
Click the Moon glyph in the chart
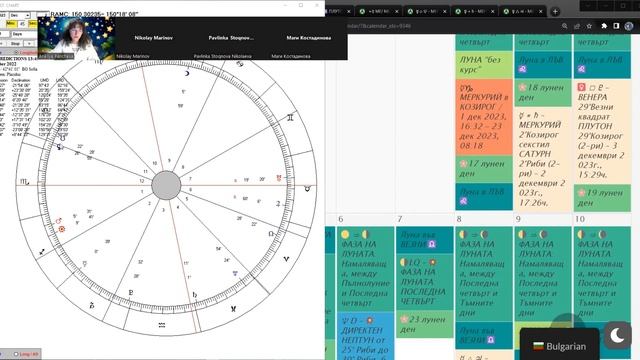[x=187, y=73]
